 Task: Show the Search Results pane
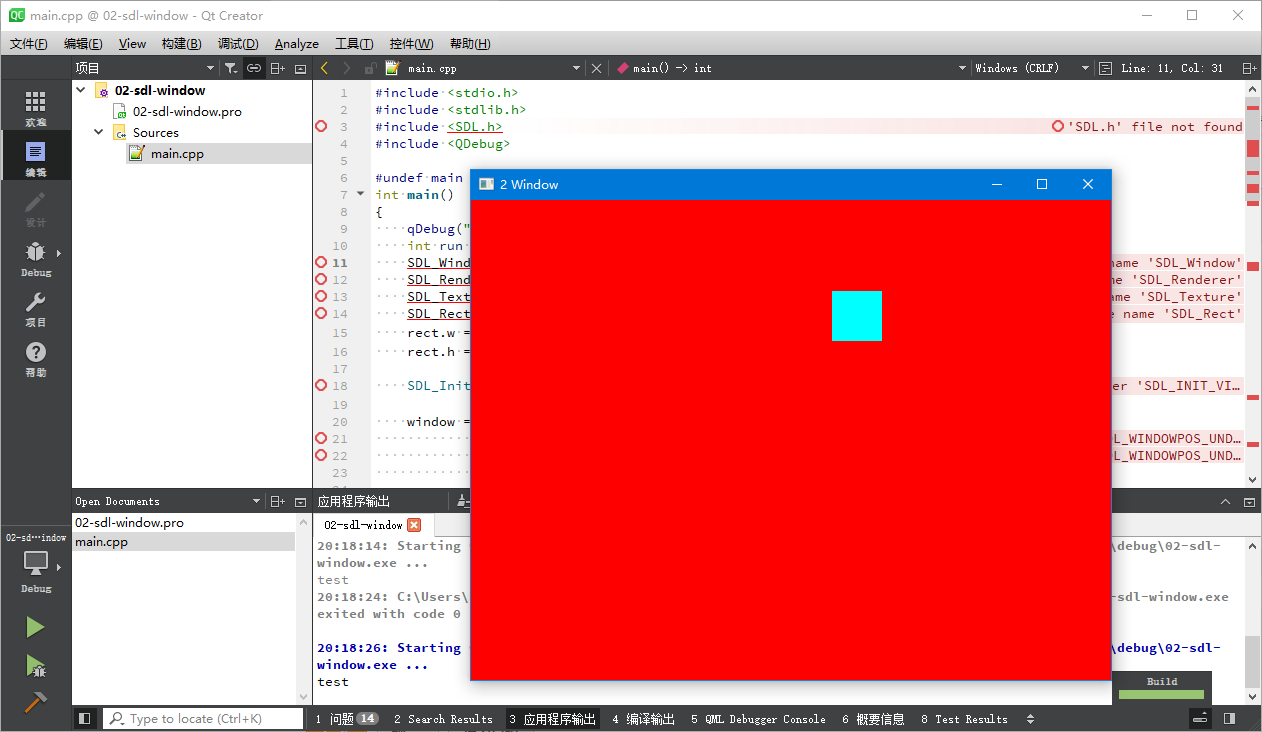[x=443, y=719]
